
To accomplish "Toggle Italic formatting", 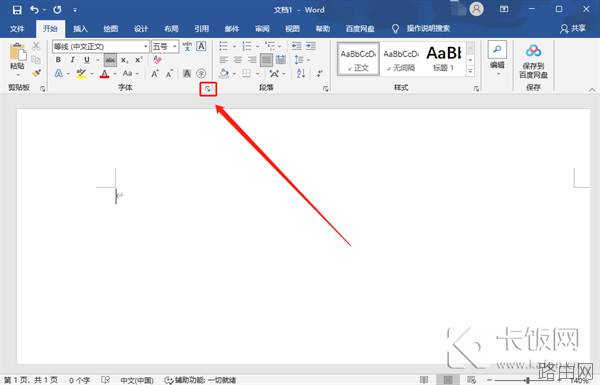I will [72, 60].
